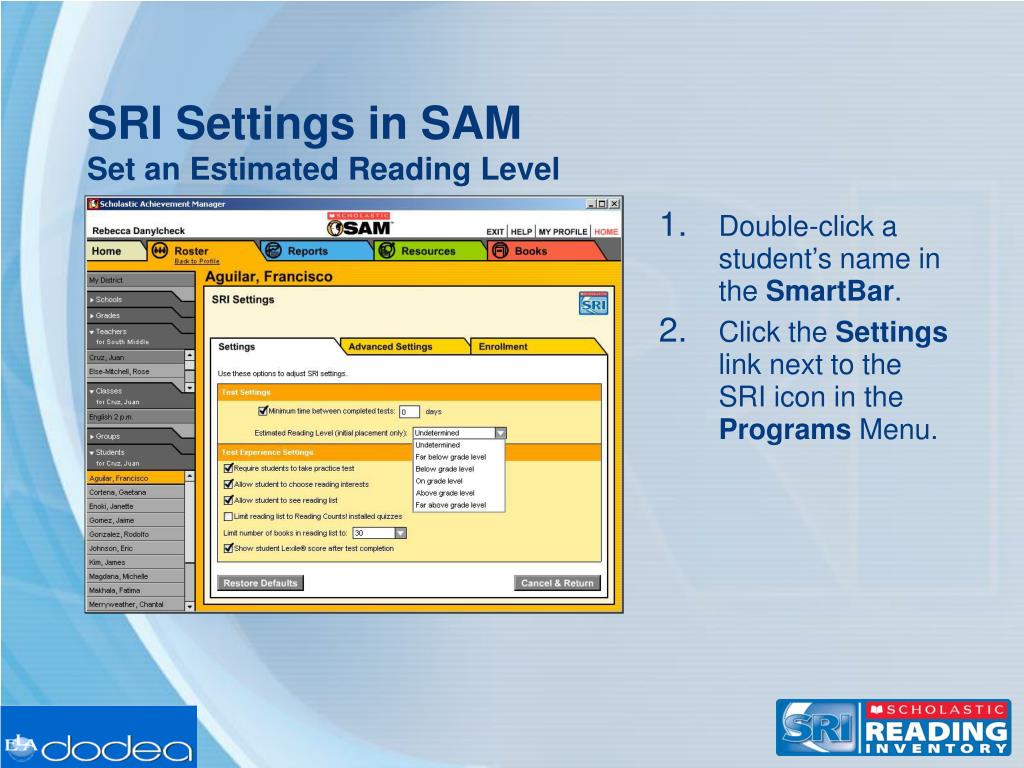This screenshot has width=1024, height=768.
Task: Click teachers list scroll down arrow
Action: 189,387
